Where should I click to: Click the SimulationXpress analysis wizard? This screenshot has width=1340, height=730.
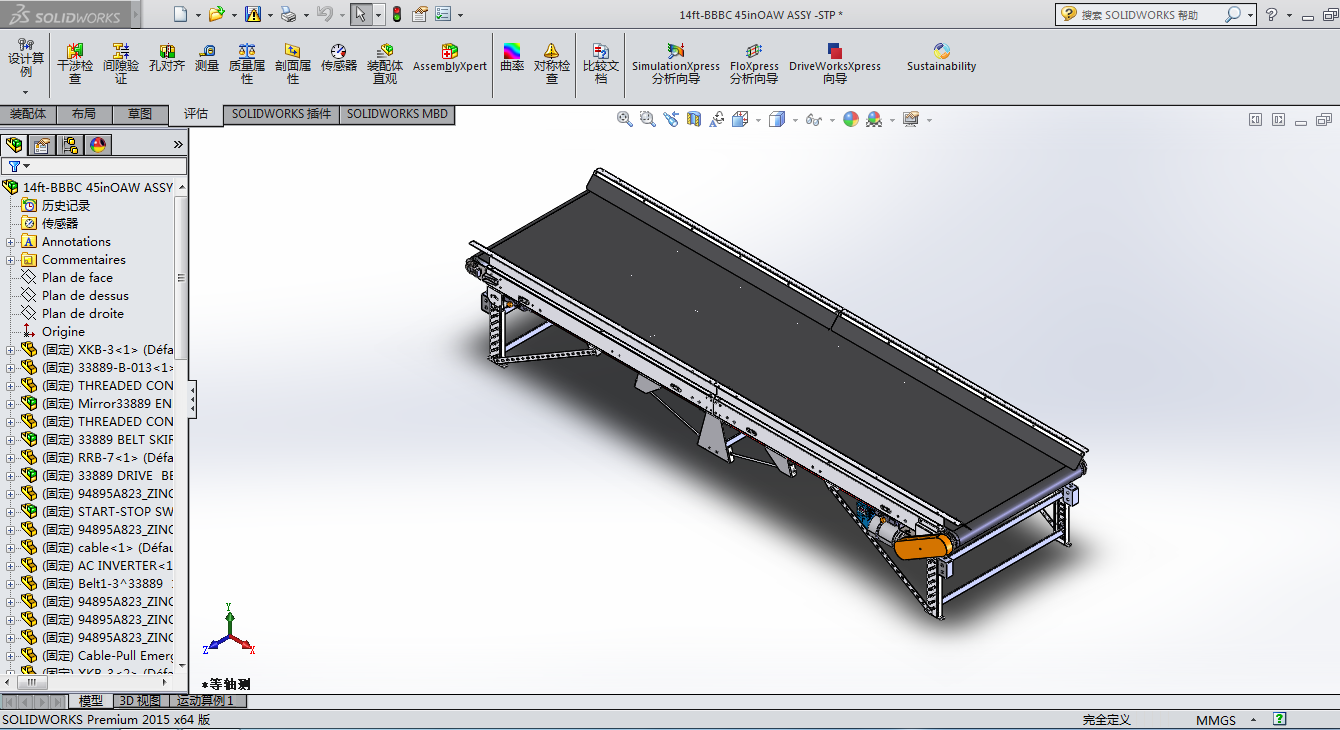[x=676, y=60]
